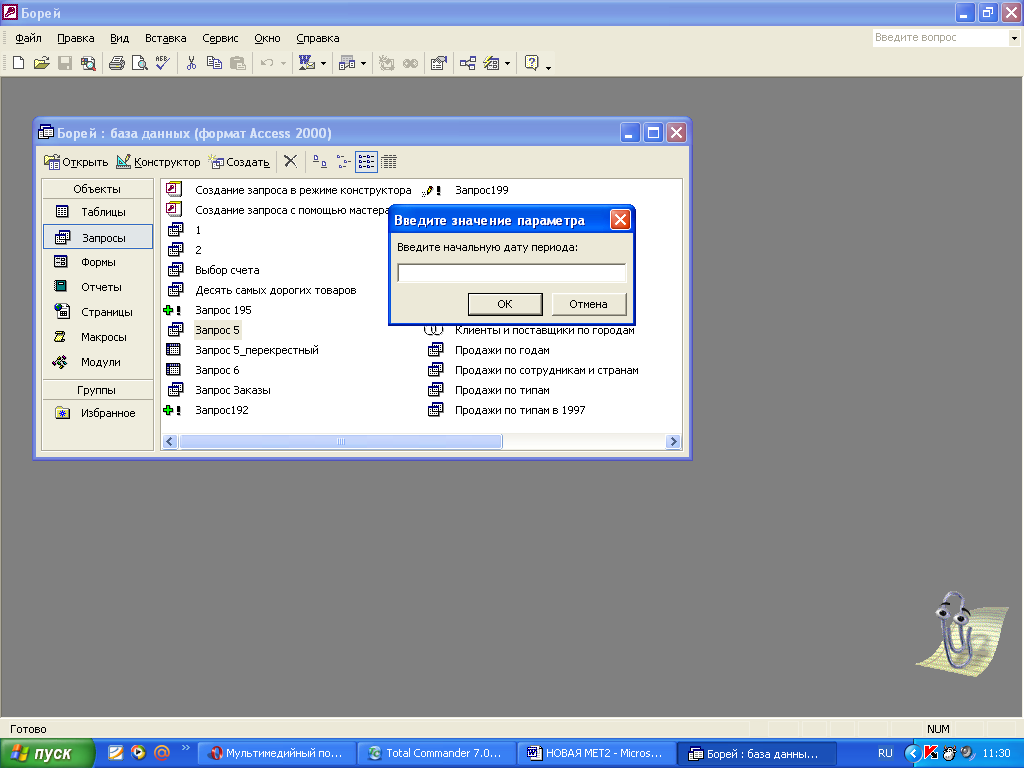Select 'Десять самых дорогих товаров' query

point(276,290)
